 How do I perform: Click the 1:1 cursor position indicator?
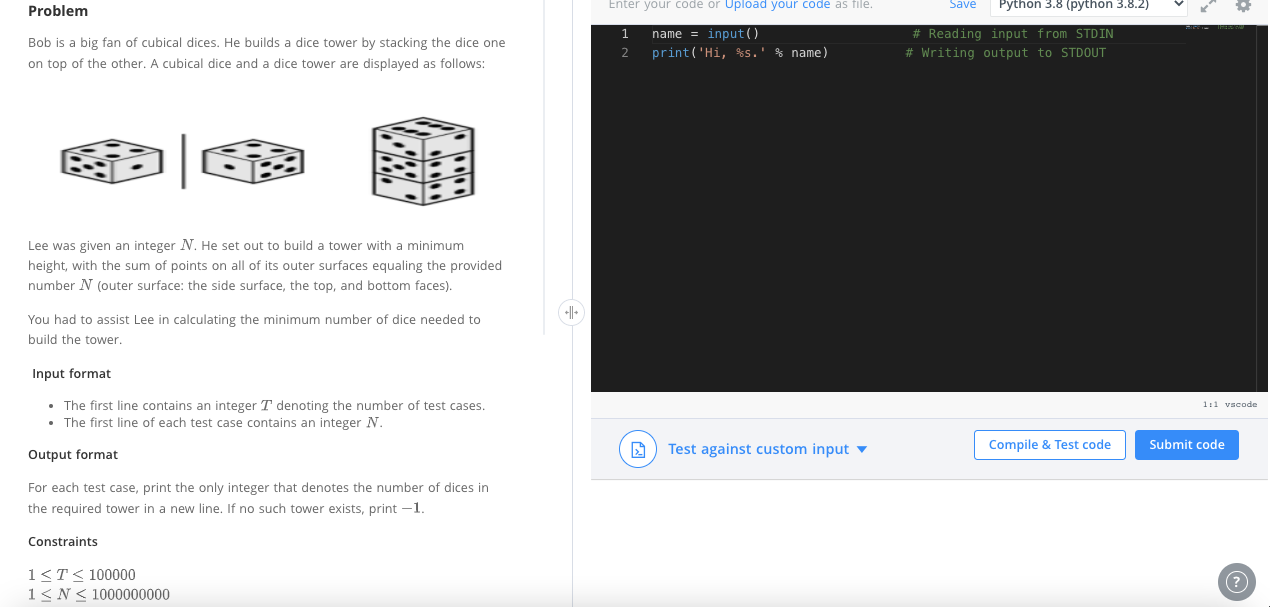point(1208,404)
